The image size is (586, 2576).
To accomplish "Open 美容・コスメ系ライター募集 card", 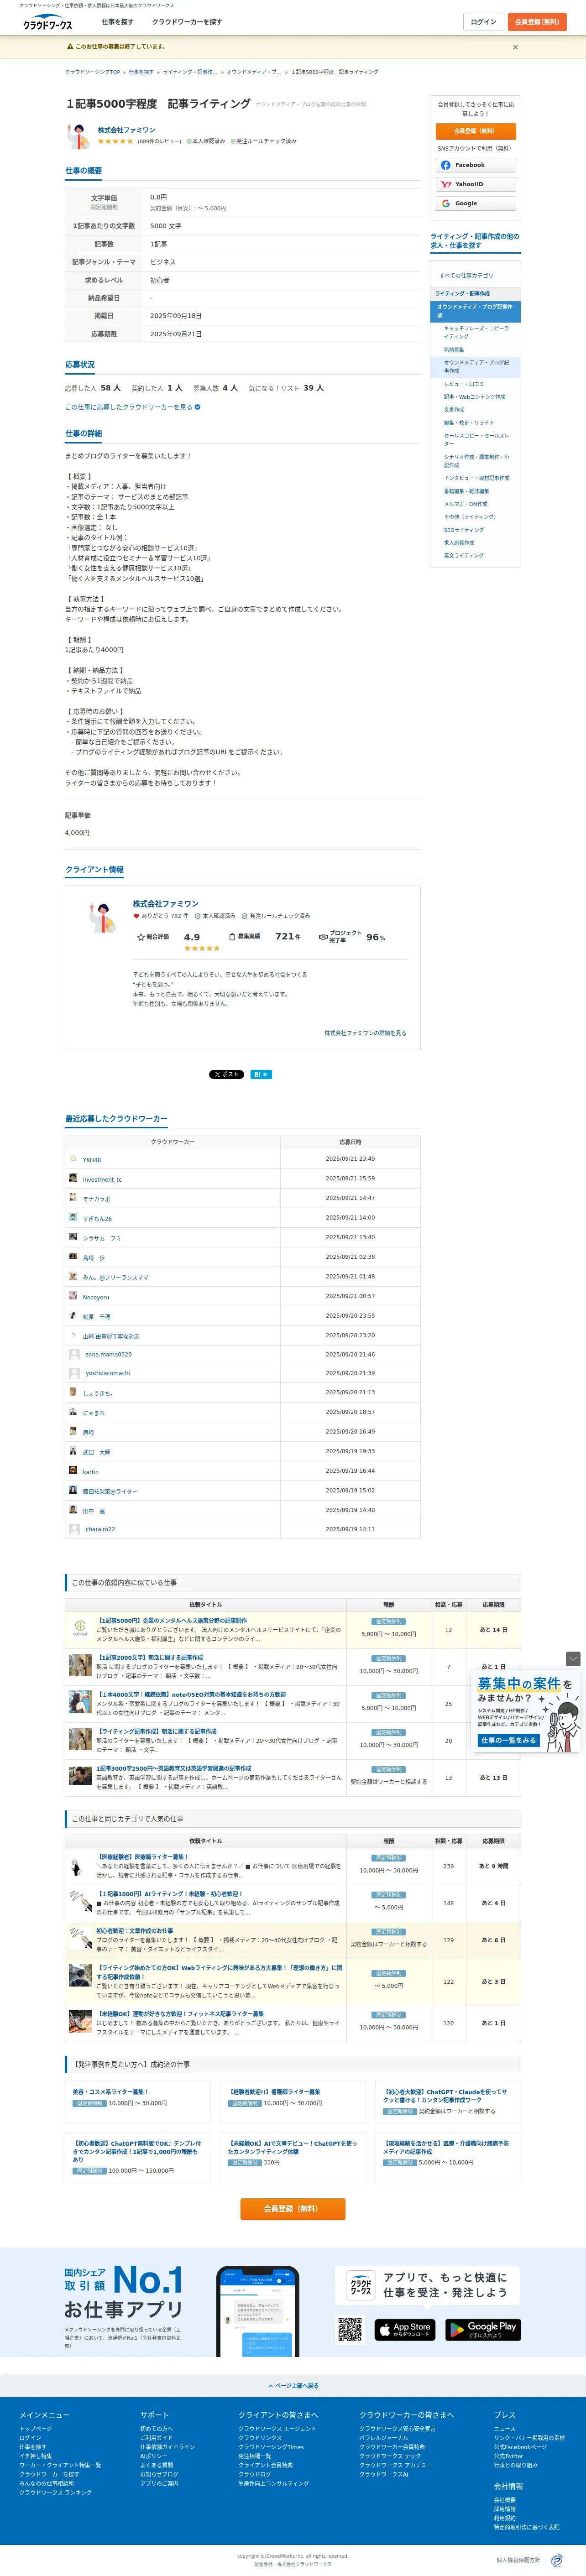I will click(110, 2092).
